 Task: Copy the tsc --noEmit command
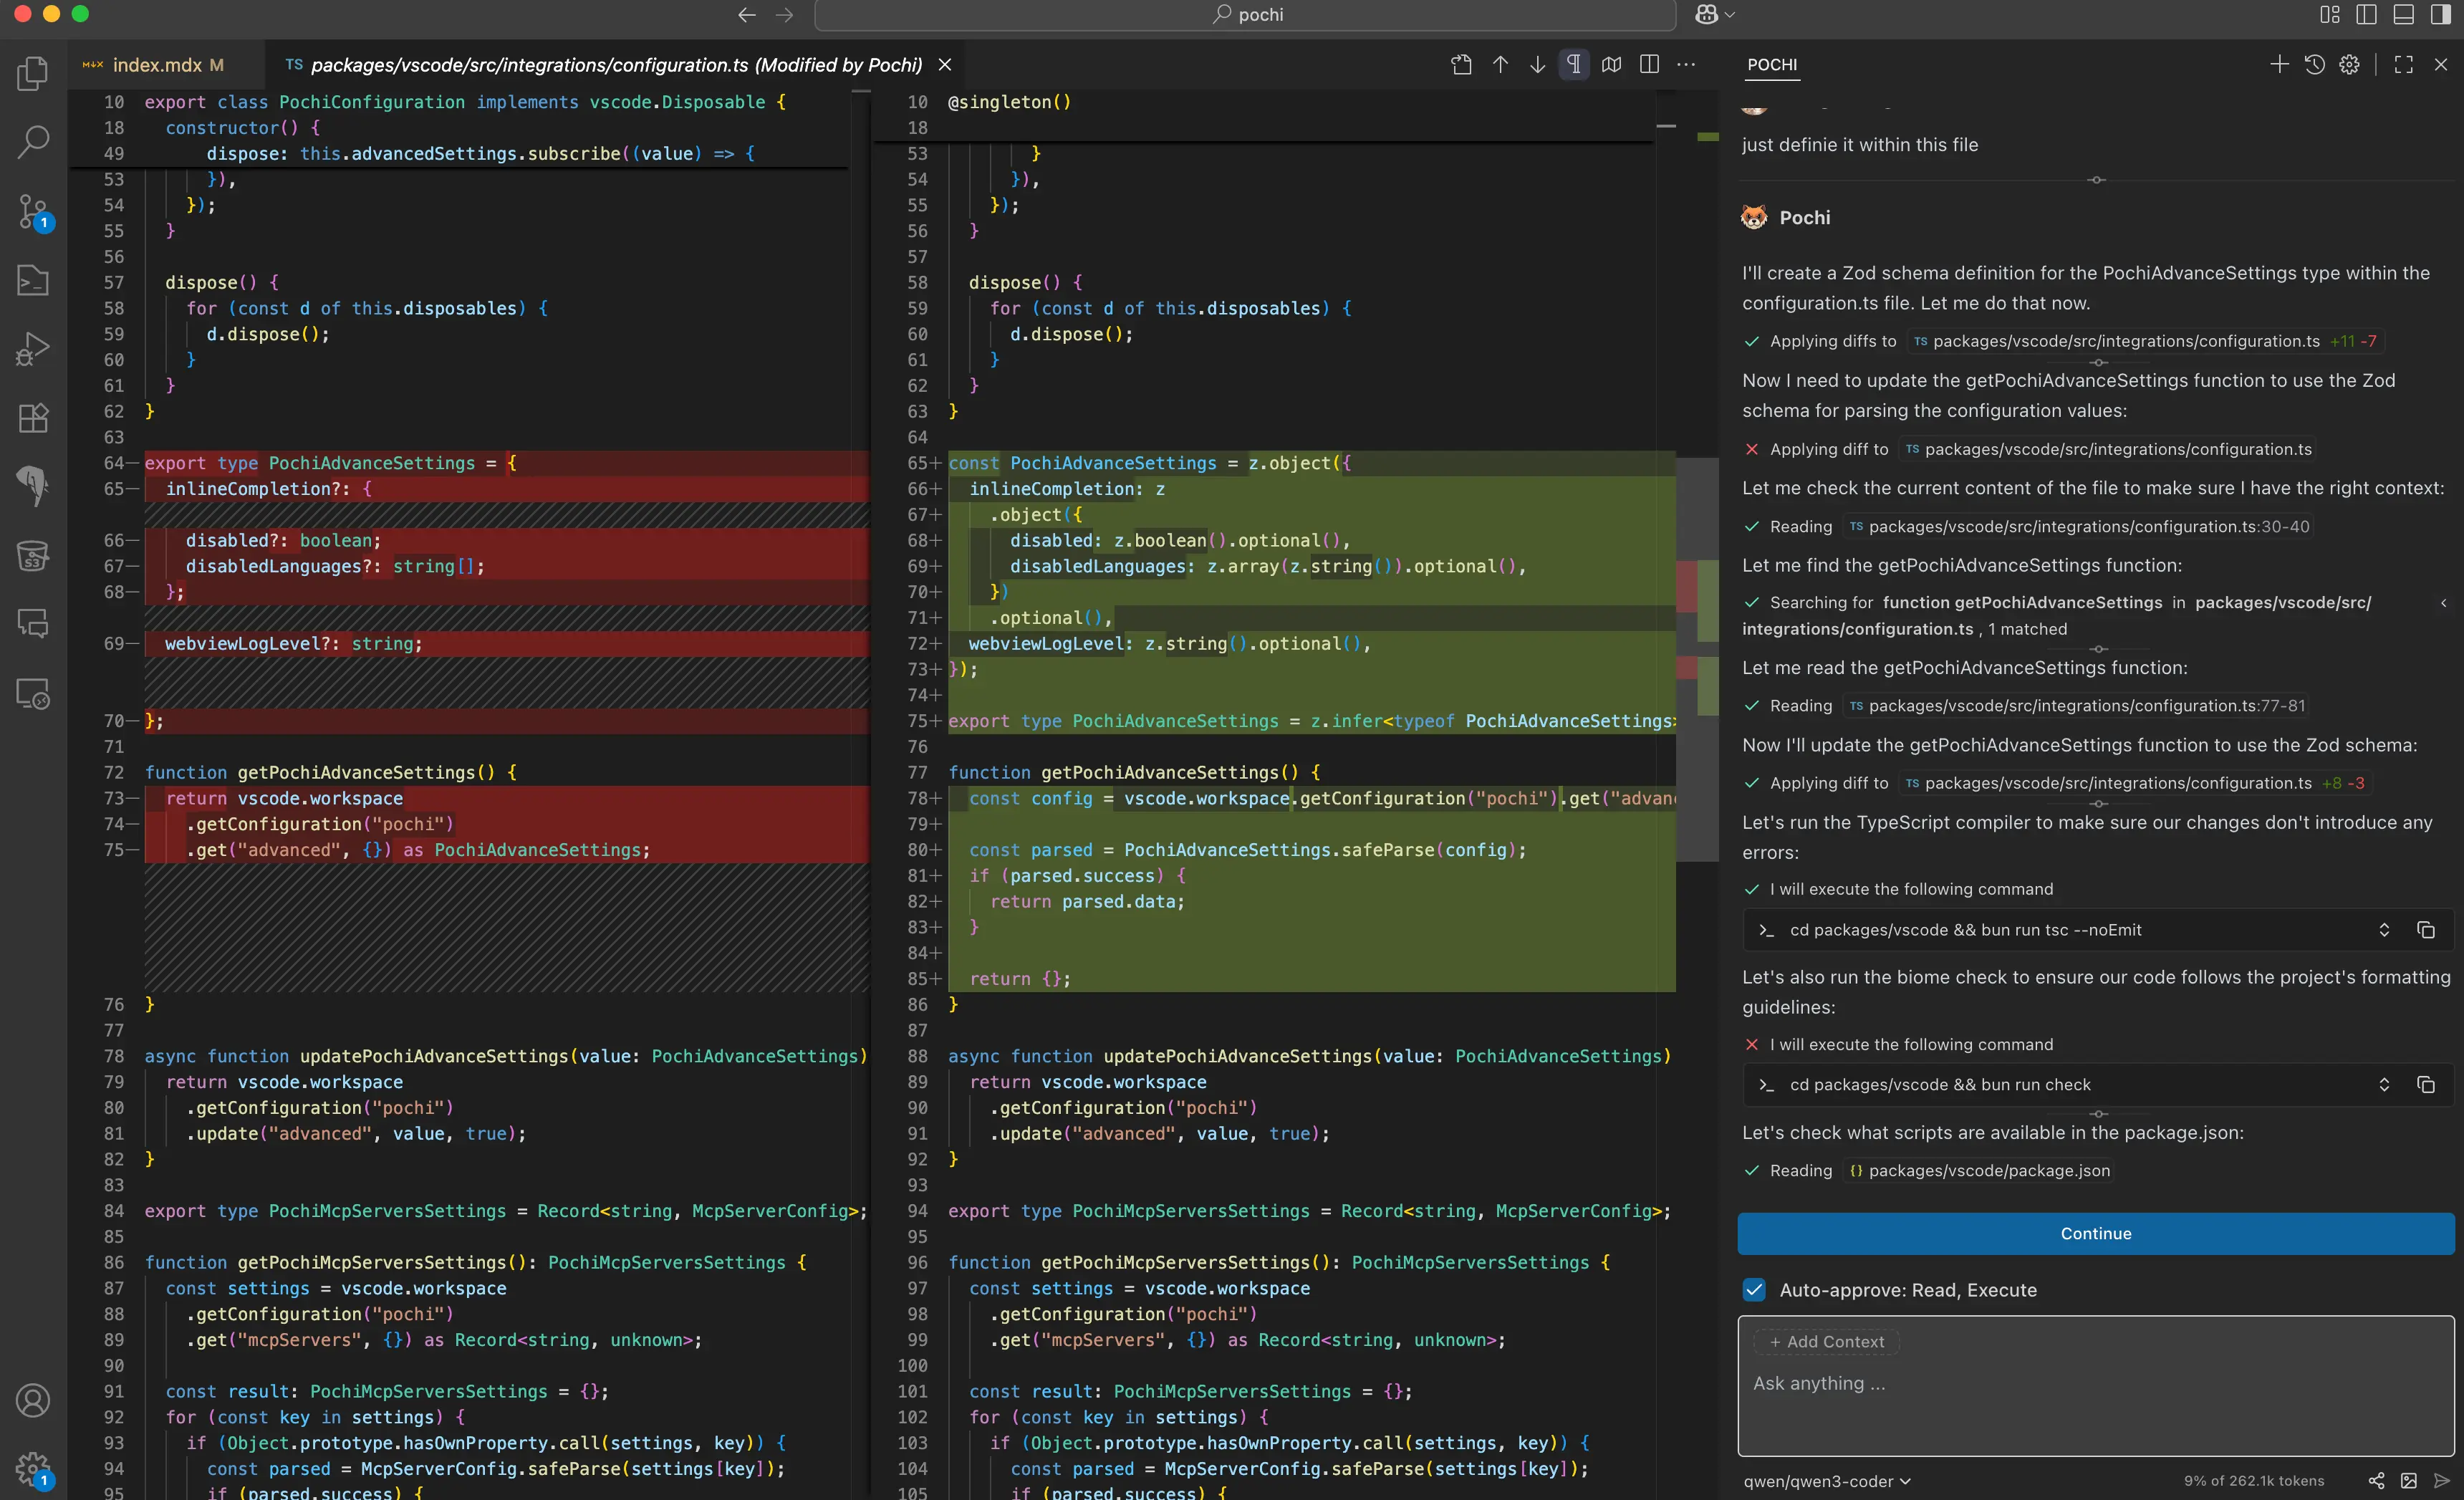(2425, 930)
